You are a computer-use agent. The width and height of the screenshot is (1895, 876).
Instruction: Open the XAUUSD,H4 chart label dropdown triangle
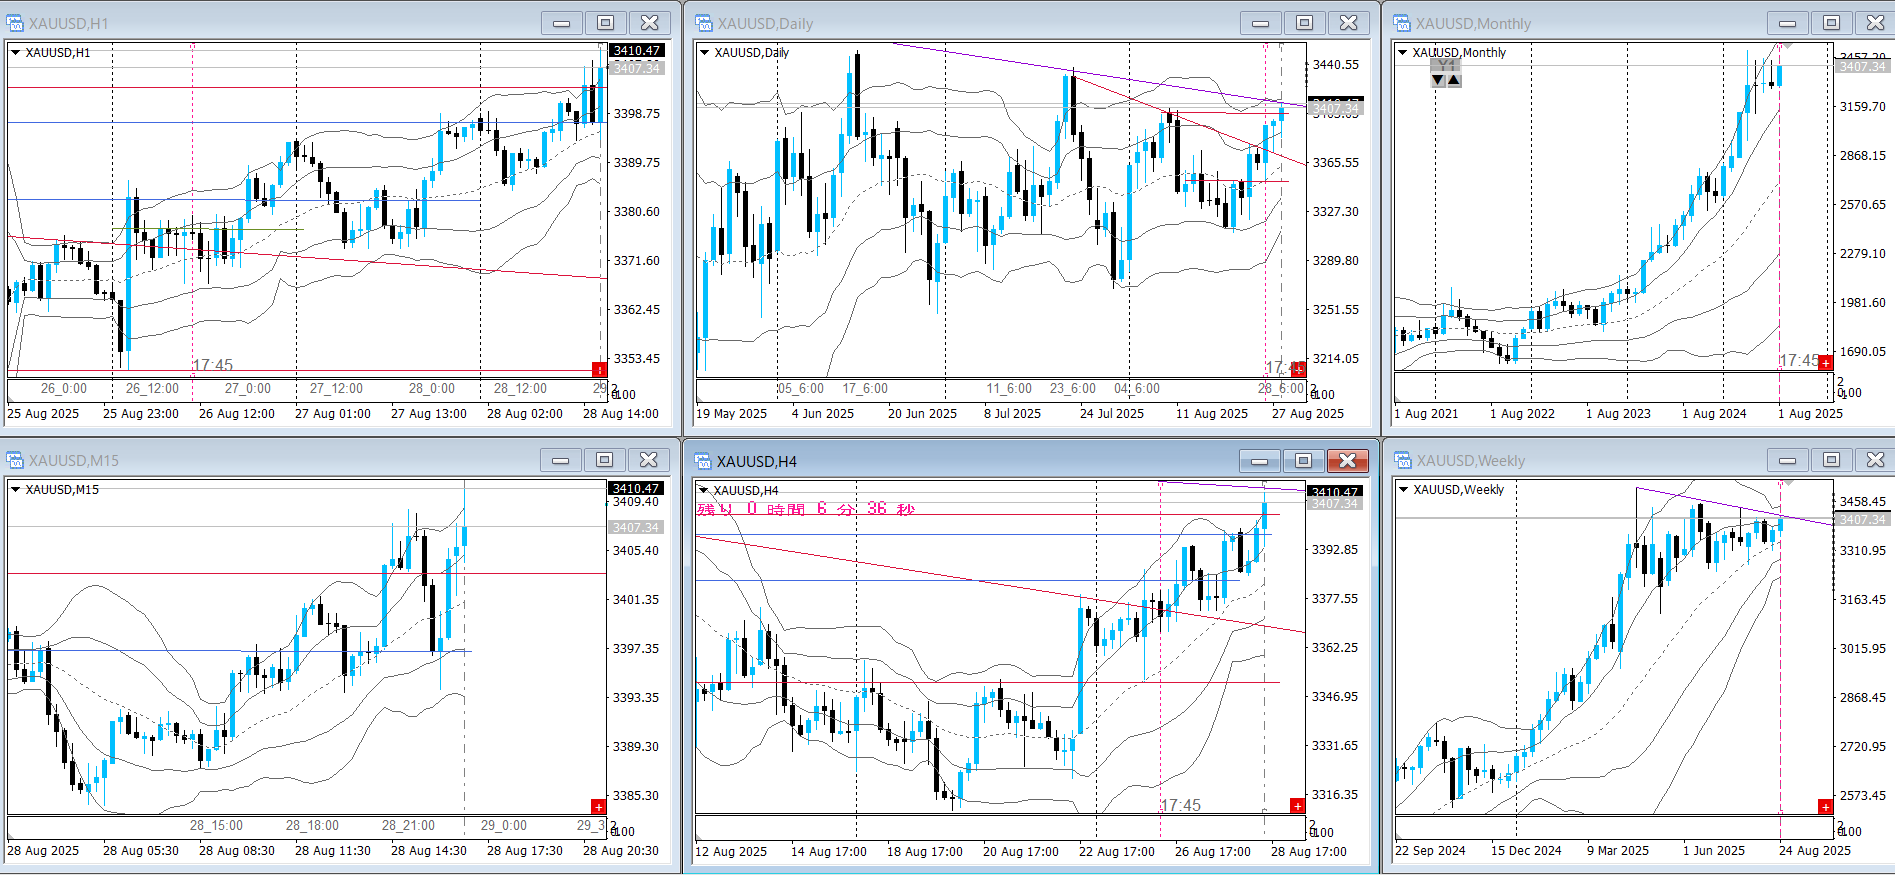[704, 490]
